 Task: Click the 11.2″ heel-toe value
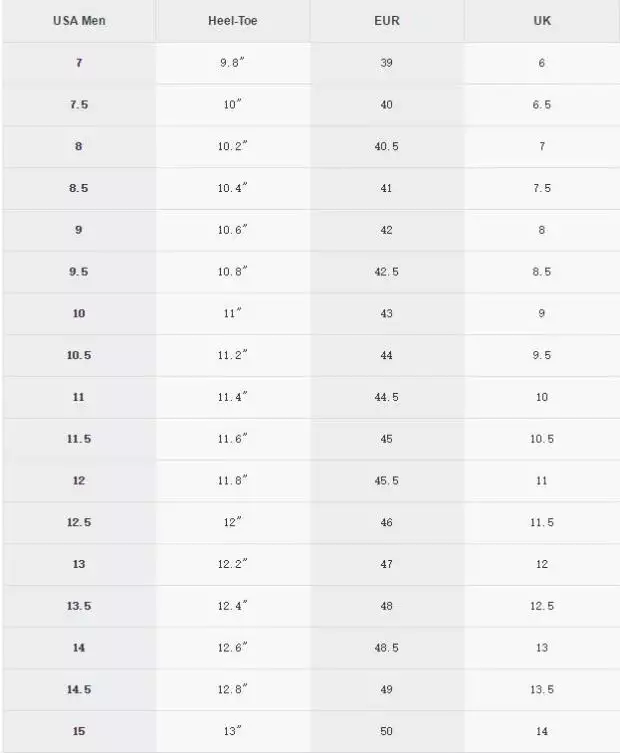click(x=233, y=355)
